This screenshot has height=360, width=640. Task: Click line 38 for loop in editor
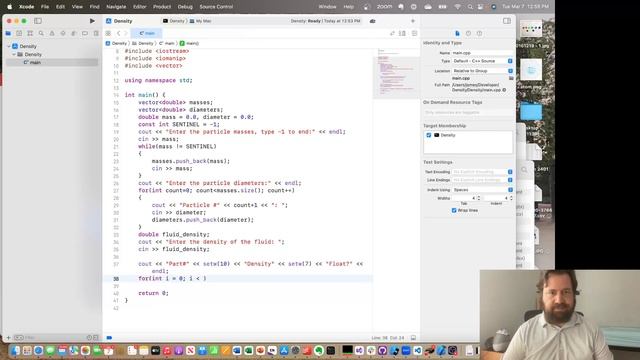pyautogui.click(x=172, y=278)
